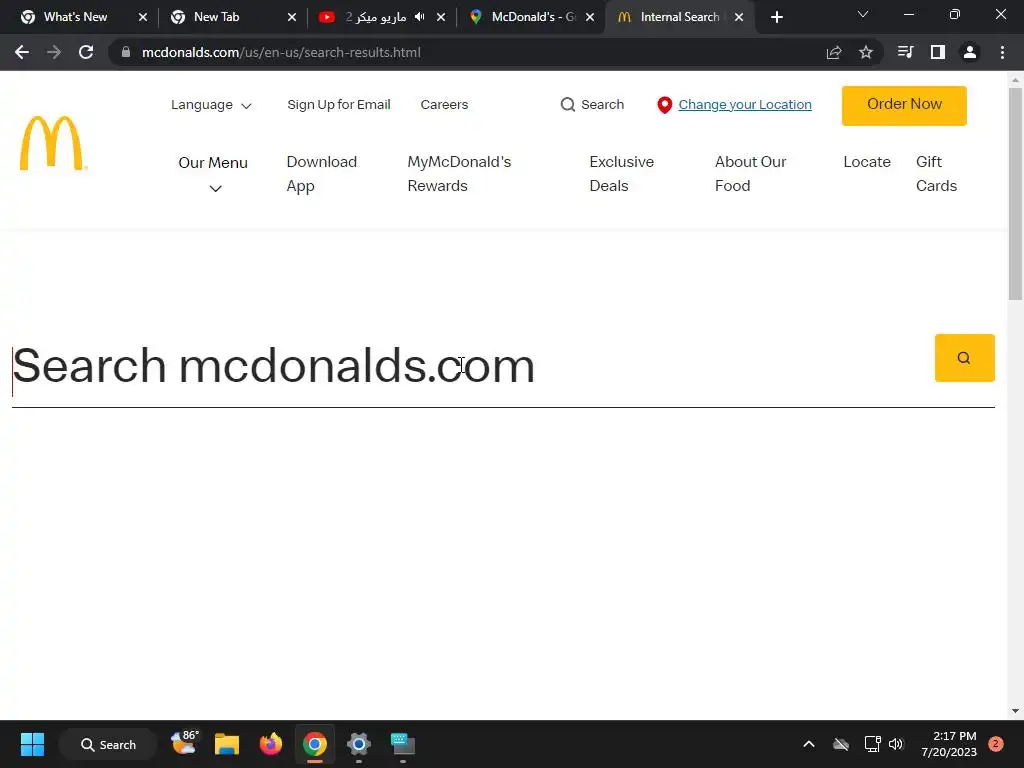
Task: Click the network display icon in tray
Action: tap(872, 744)
